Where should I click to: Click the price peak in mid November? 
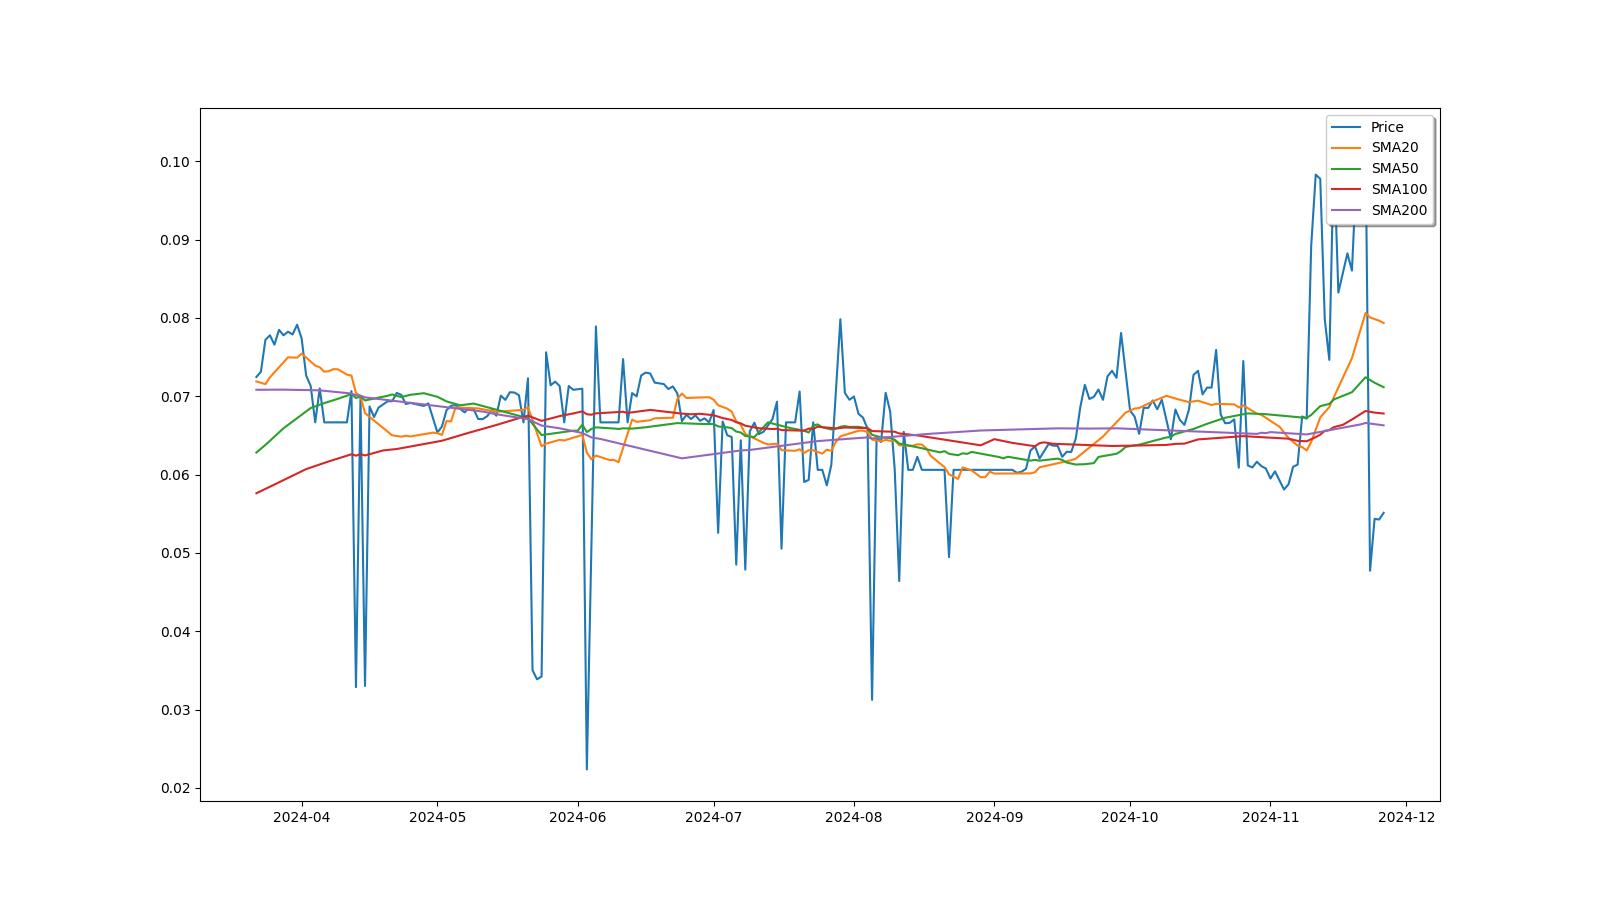click(x=1316, y=175)
